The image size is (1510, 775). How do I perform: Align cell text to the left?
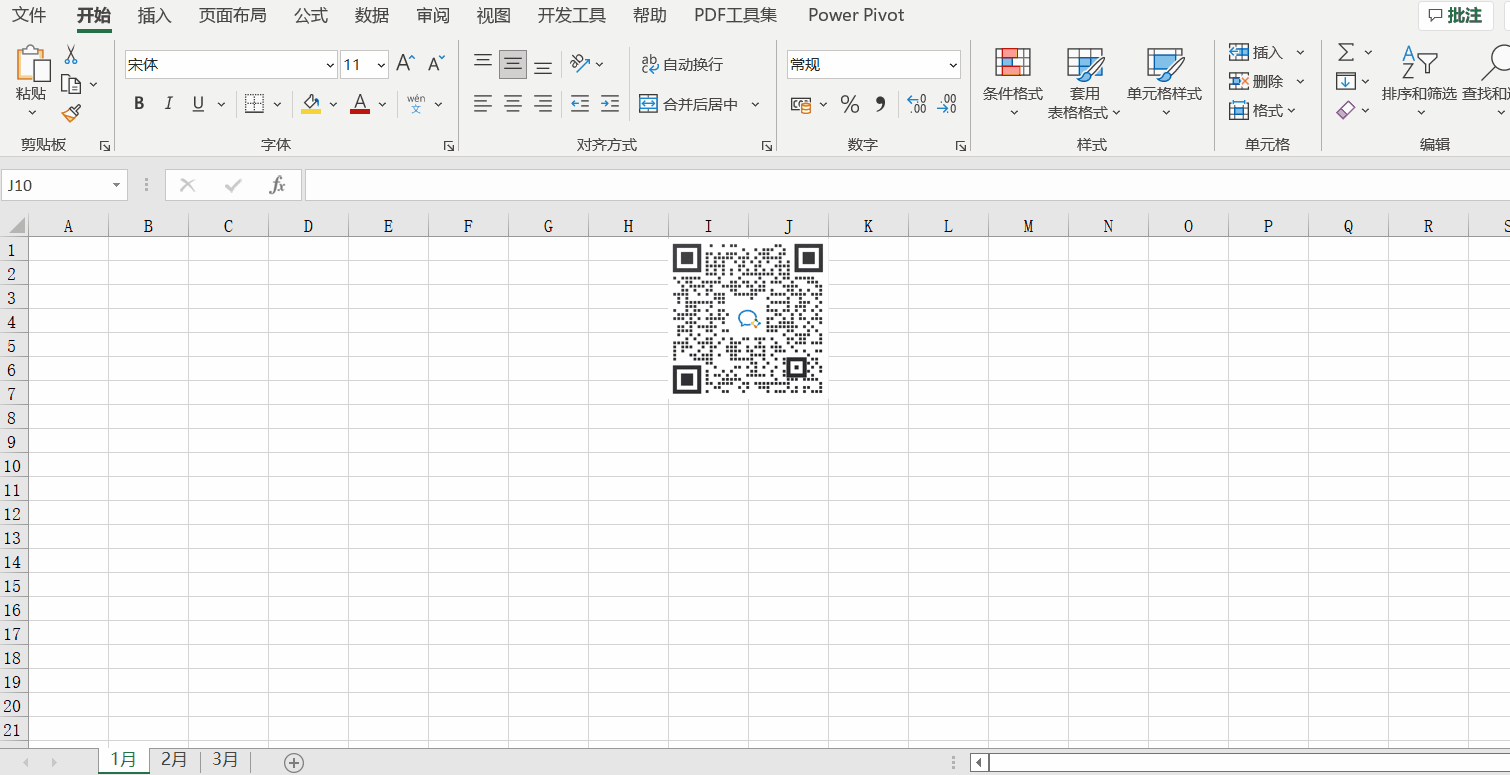483,103
